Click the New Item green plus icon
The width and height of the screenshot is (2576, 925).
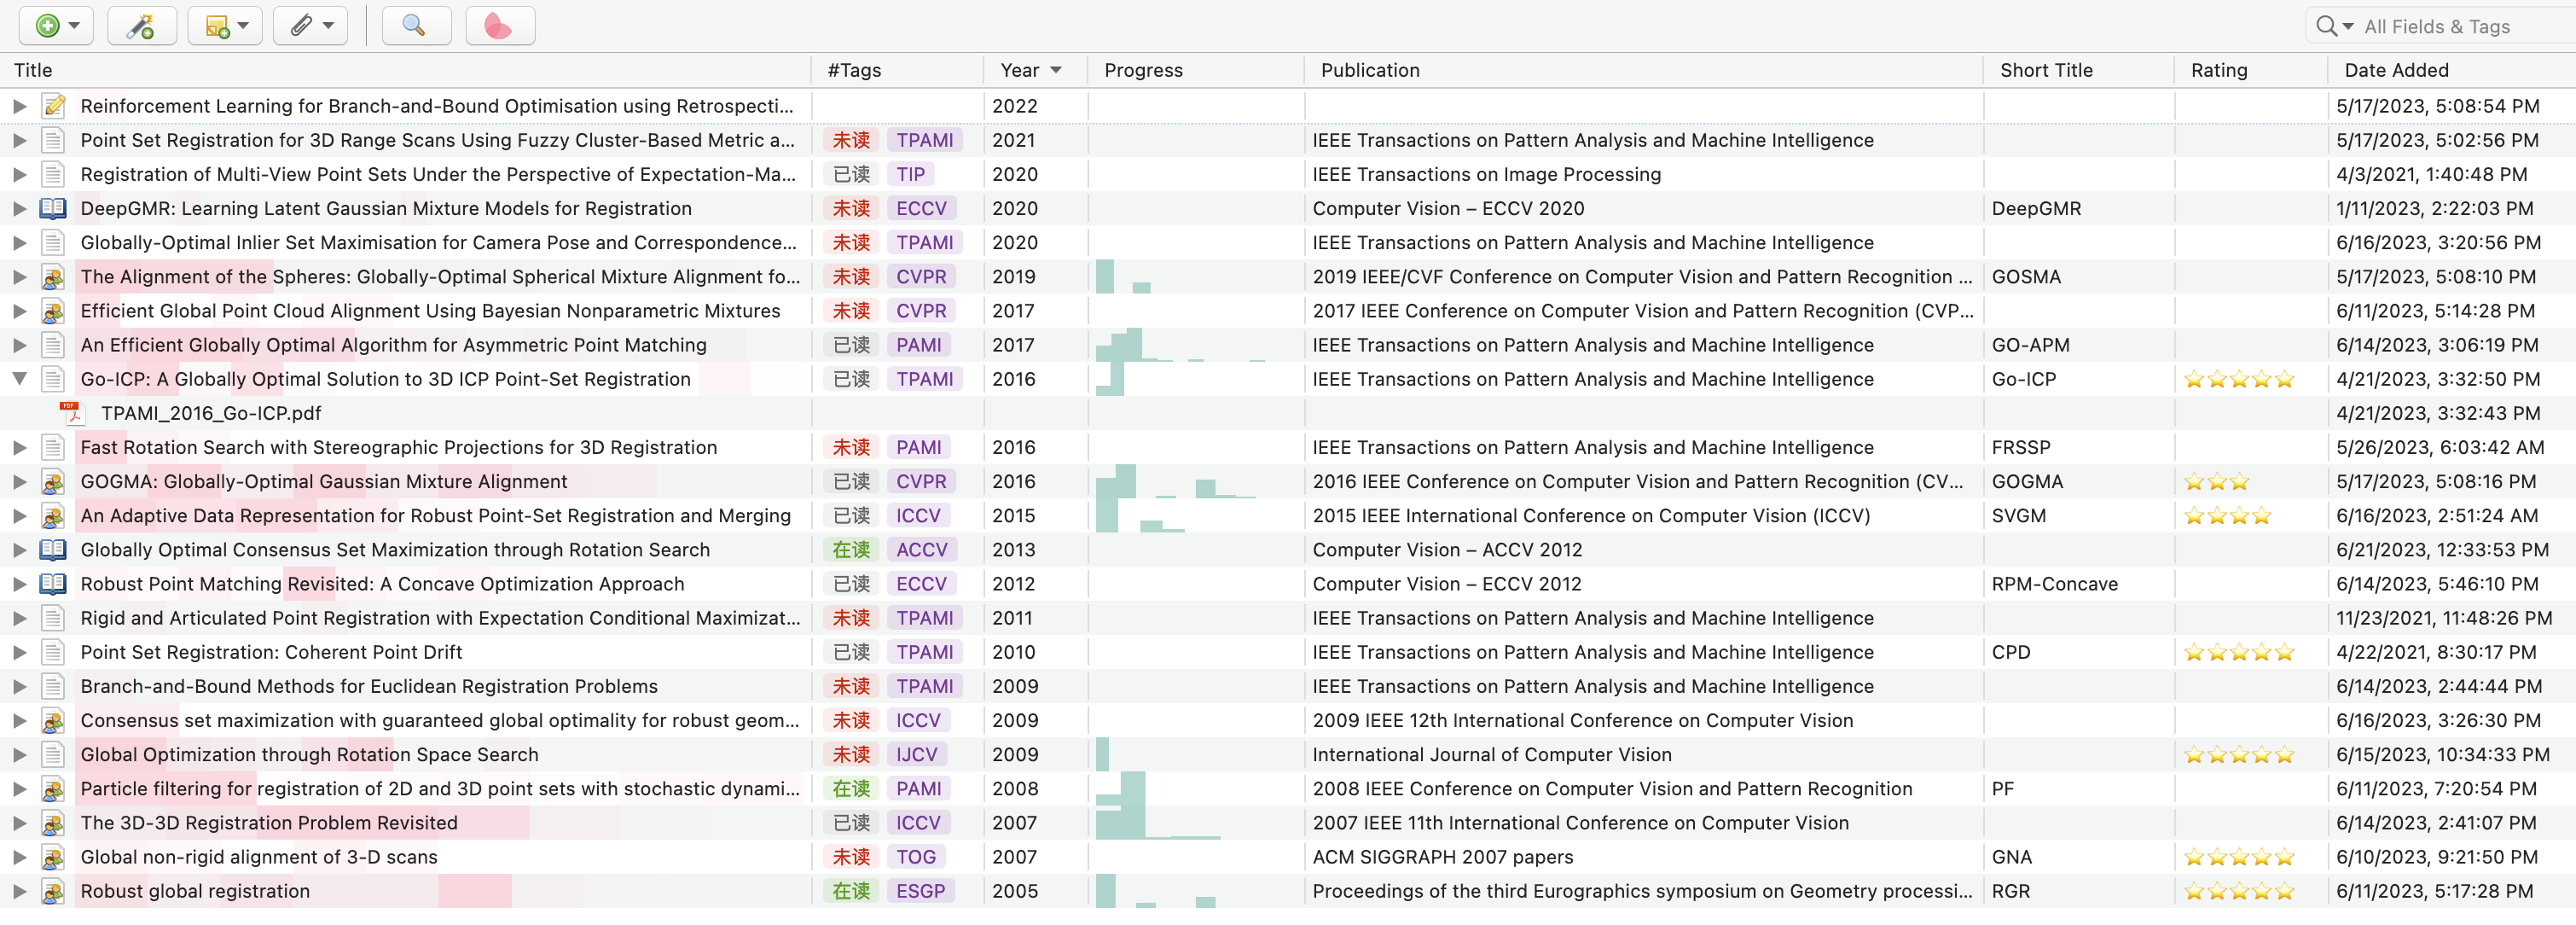click(46, 26)
